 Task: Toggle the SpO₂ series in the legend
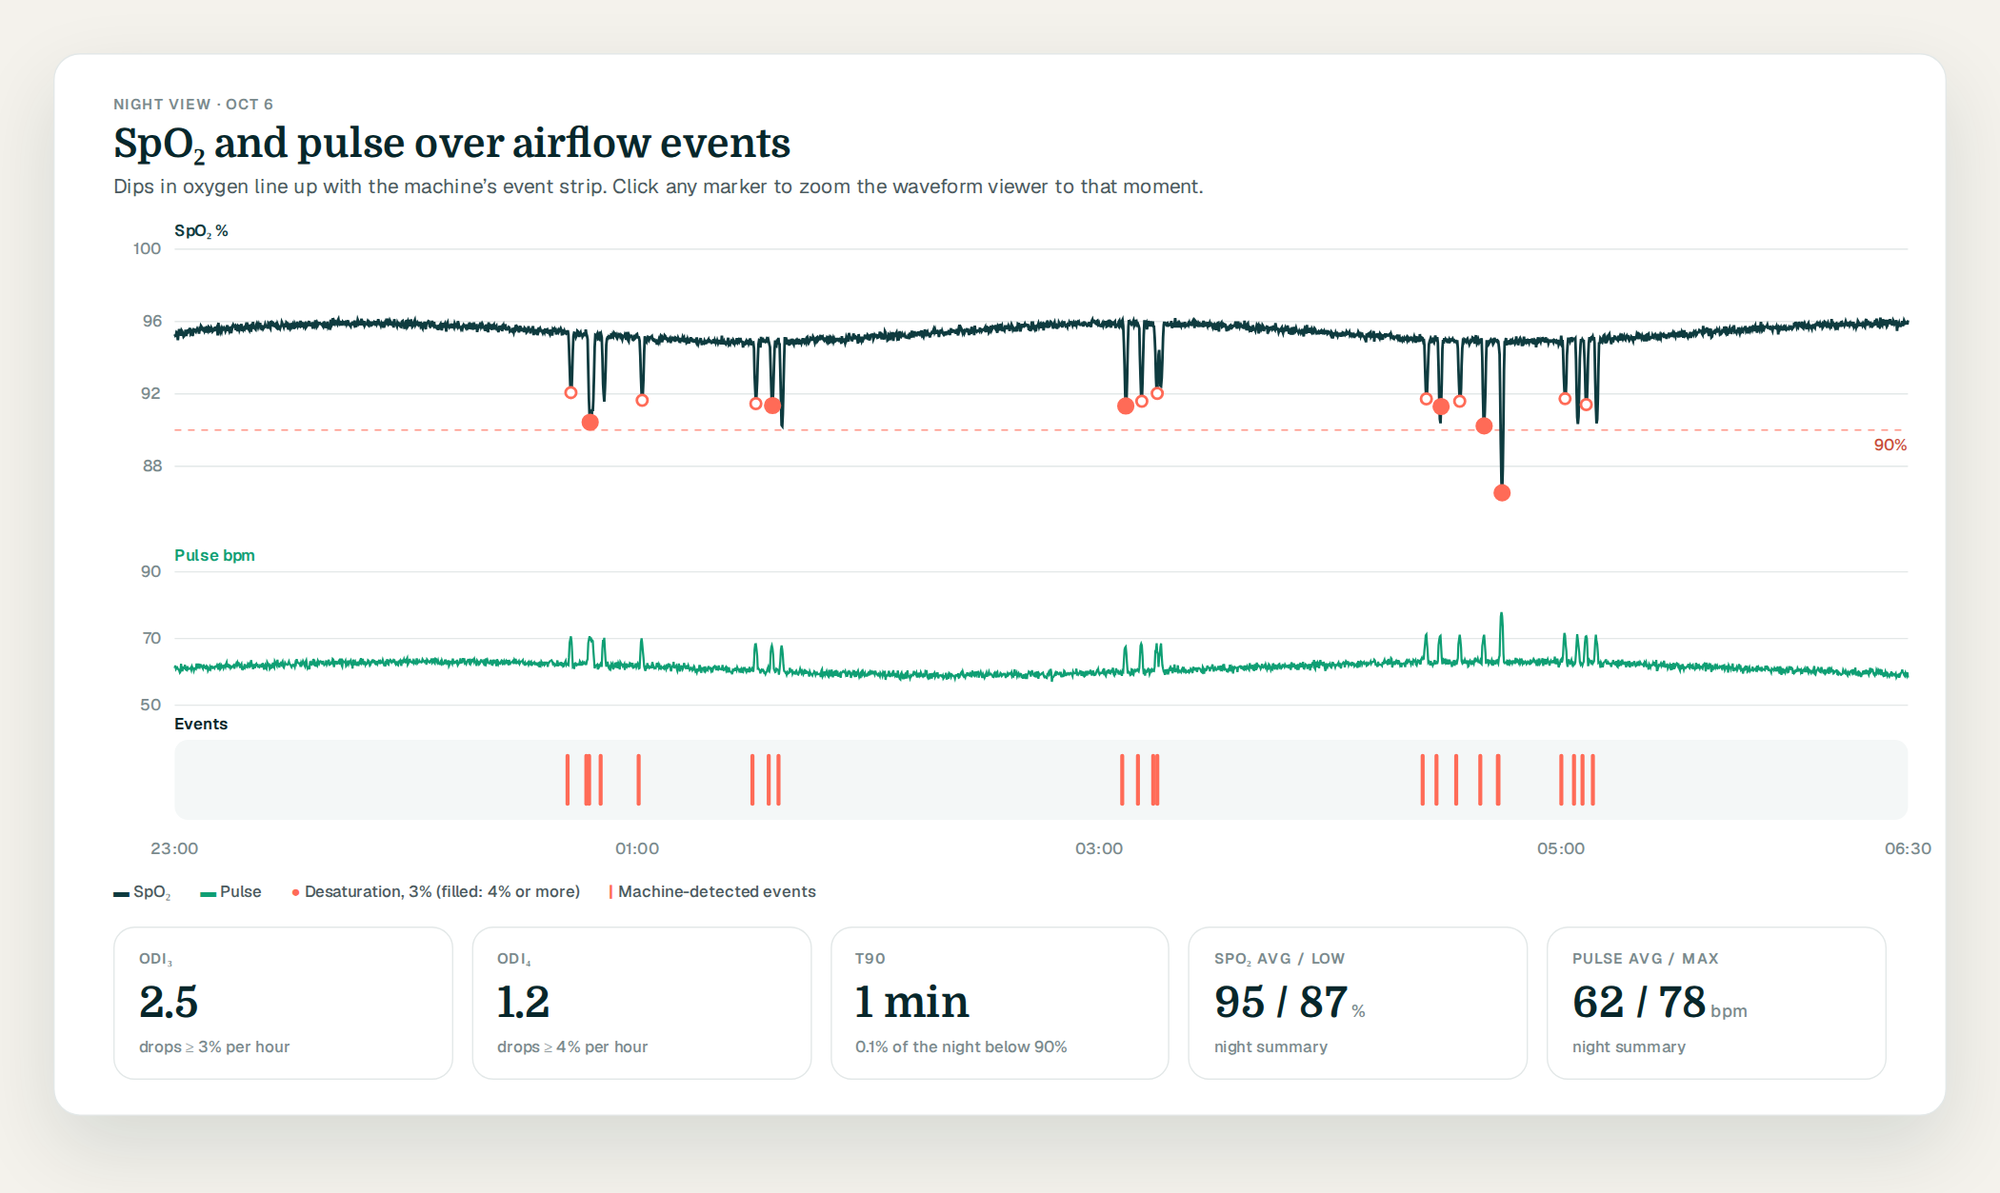click(x=142, y=892)
